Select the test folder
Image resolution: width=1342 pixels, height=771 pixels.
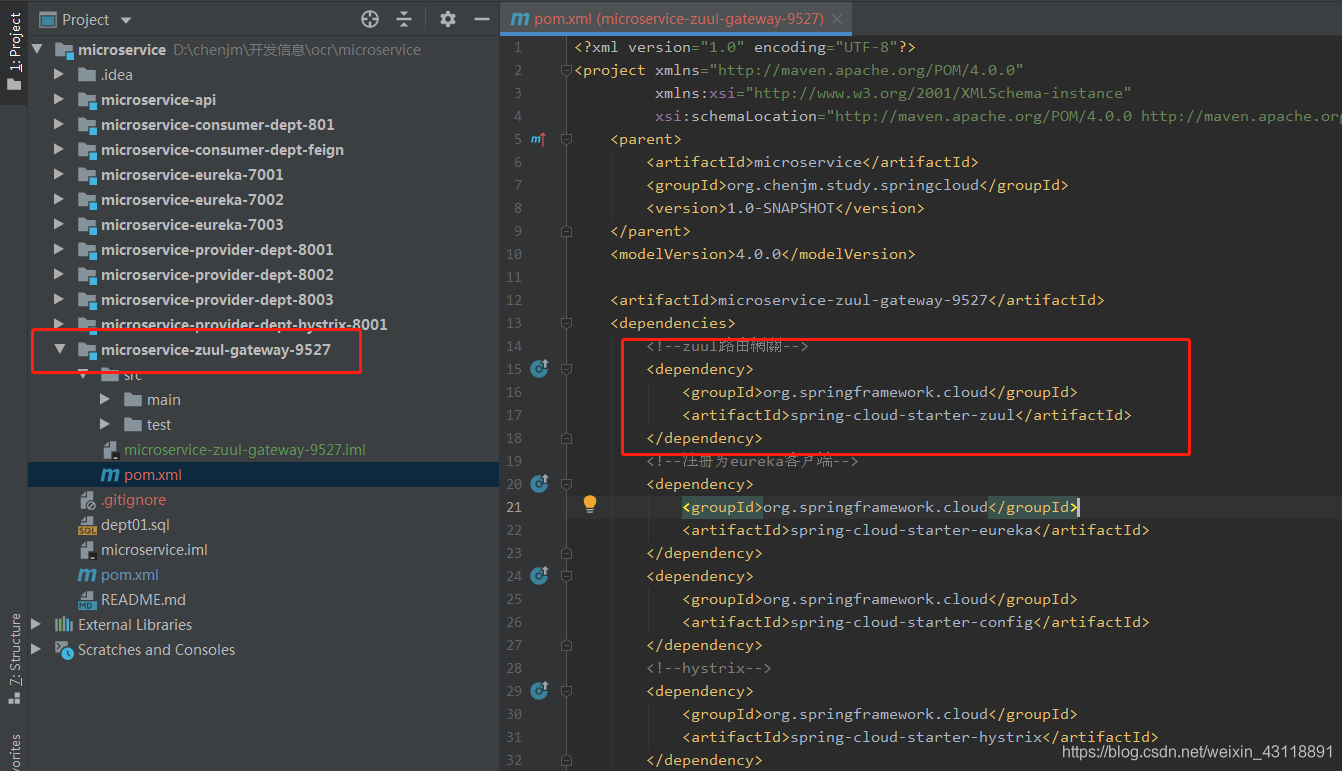[x=159, y=425]
